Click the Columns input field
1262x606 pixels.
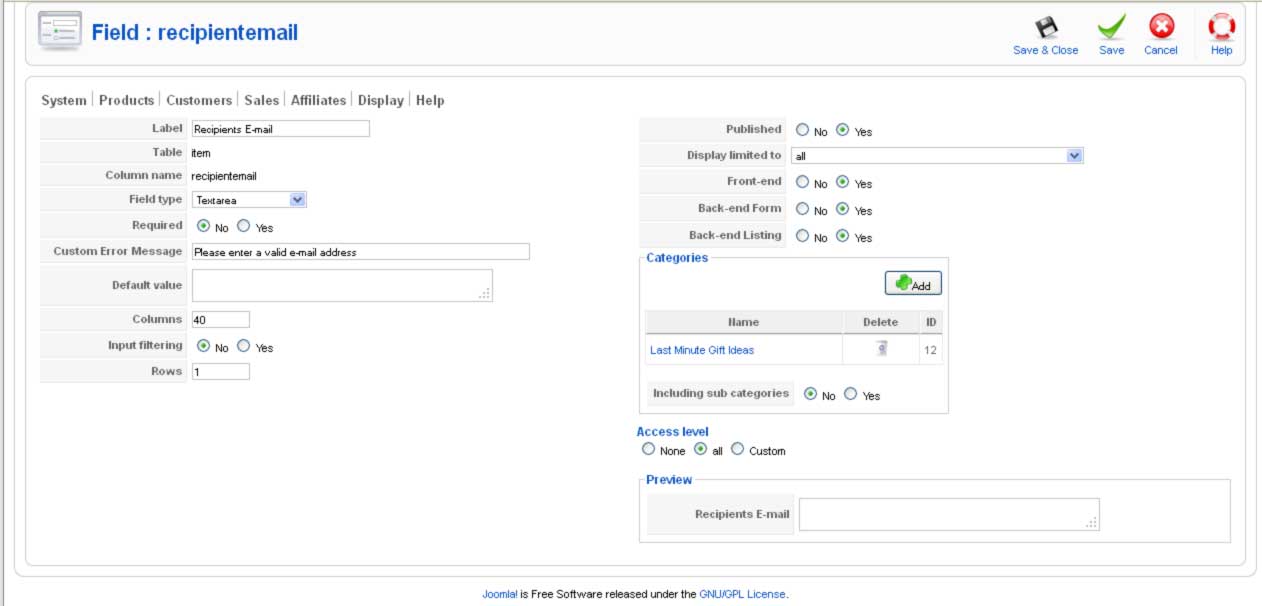(x=220, y=319)
